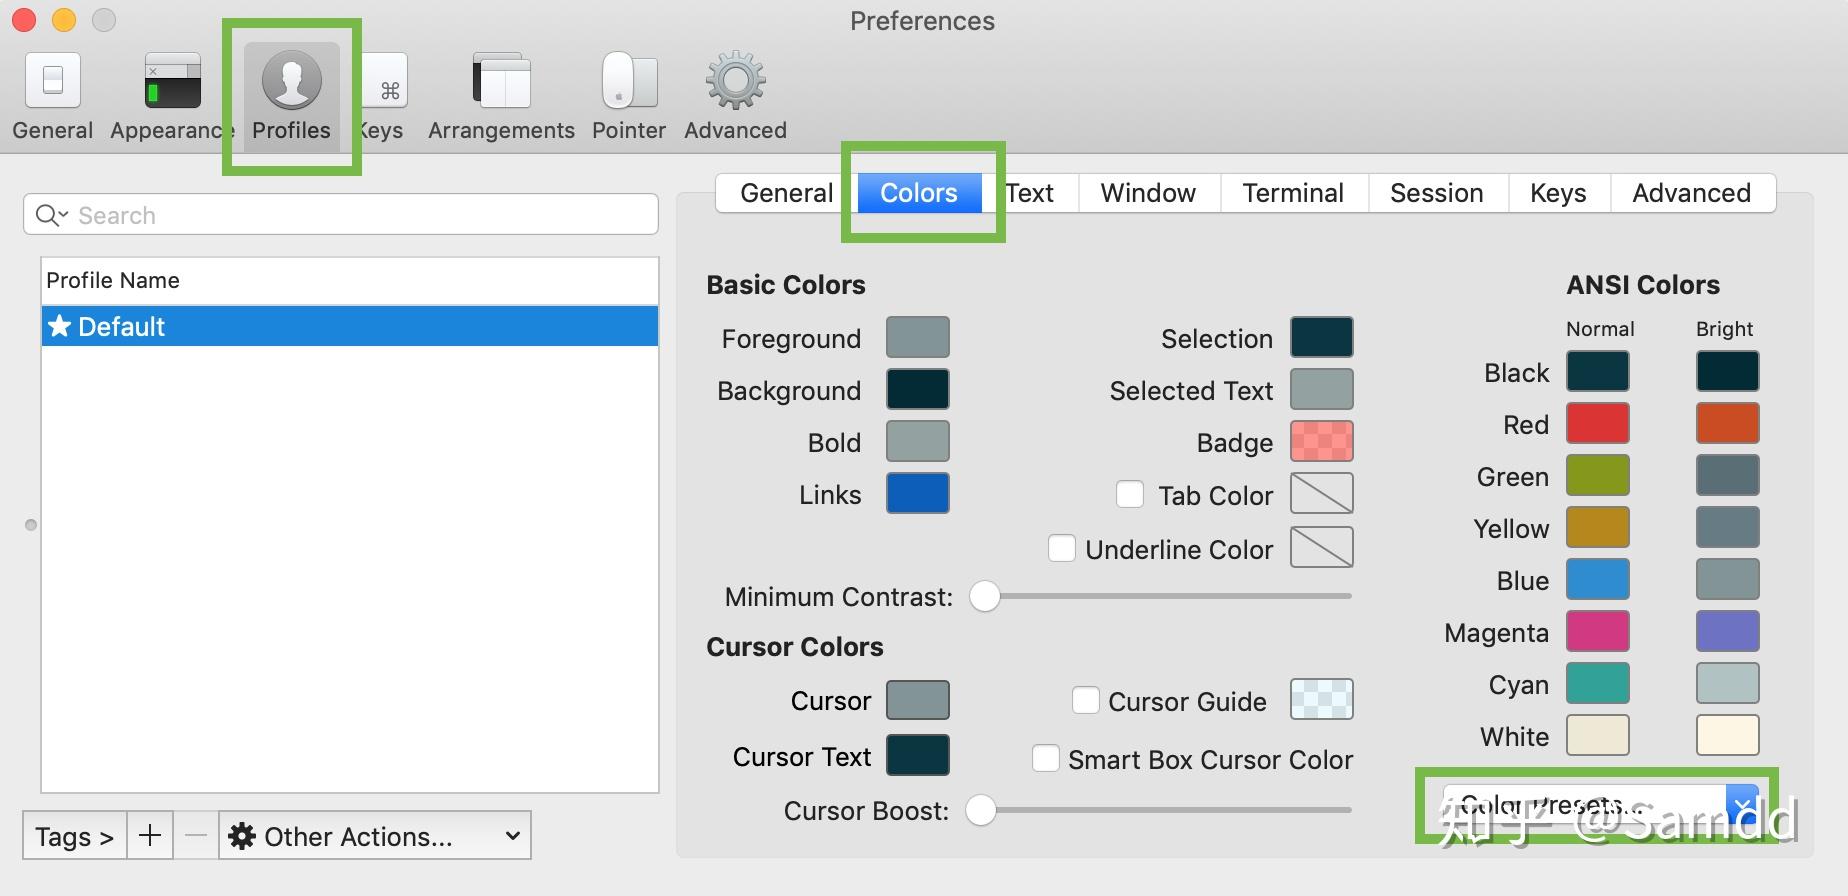Click the Session tab button
1848x896 pixels.
pyautogui.click(x=1436, y=193)
